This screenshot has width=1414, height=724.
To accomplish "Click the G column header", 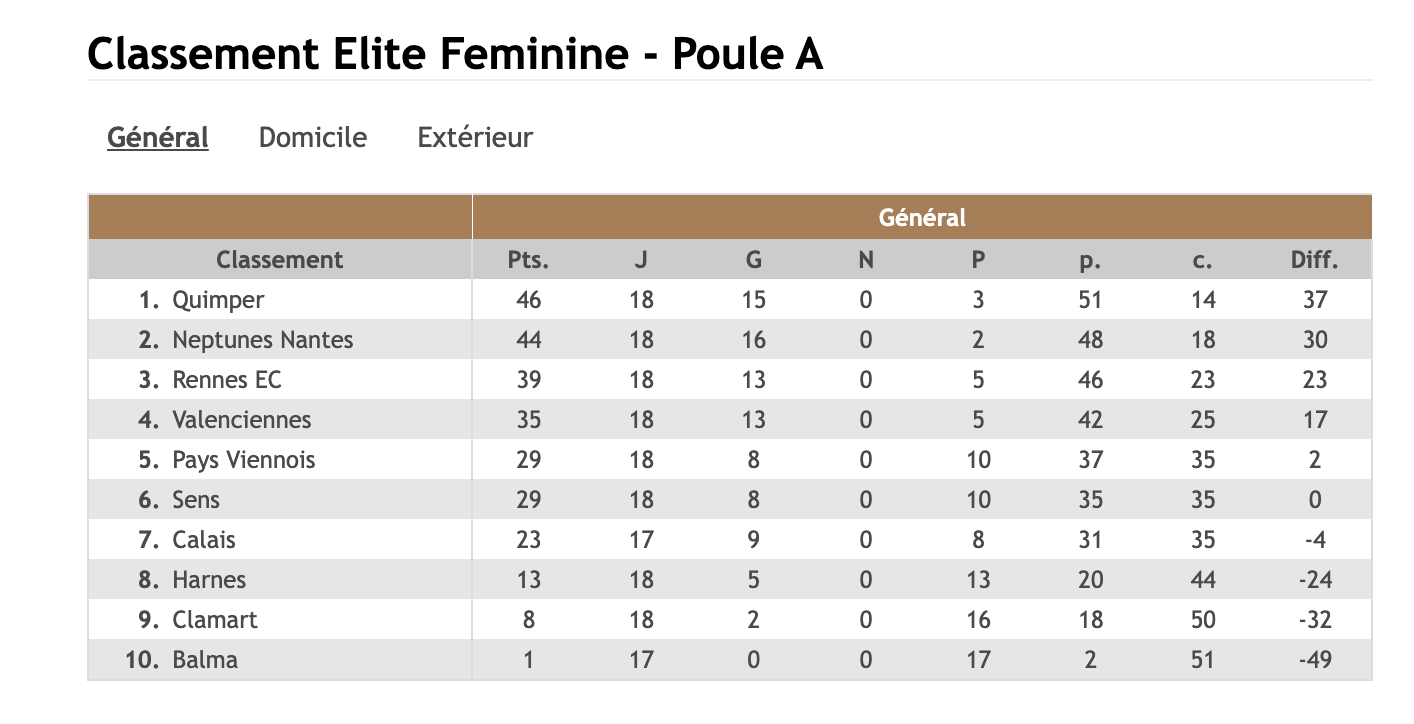I will pyautogui.click(x=753, y=260).
